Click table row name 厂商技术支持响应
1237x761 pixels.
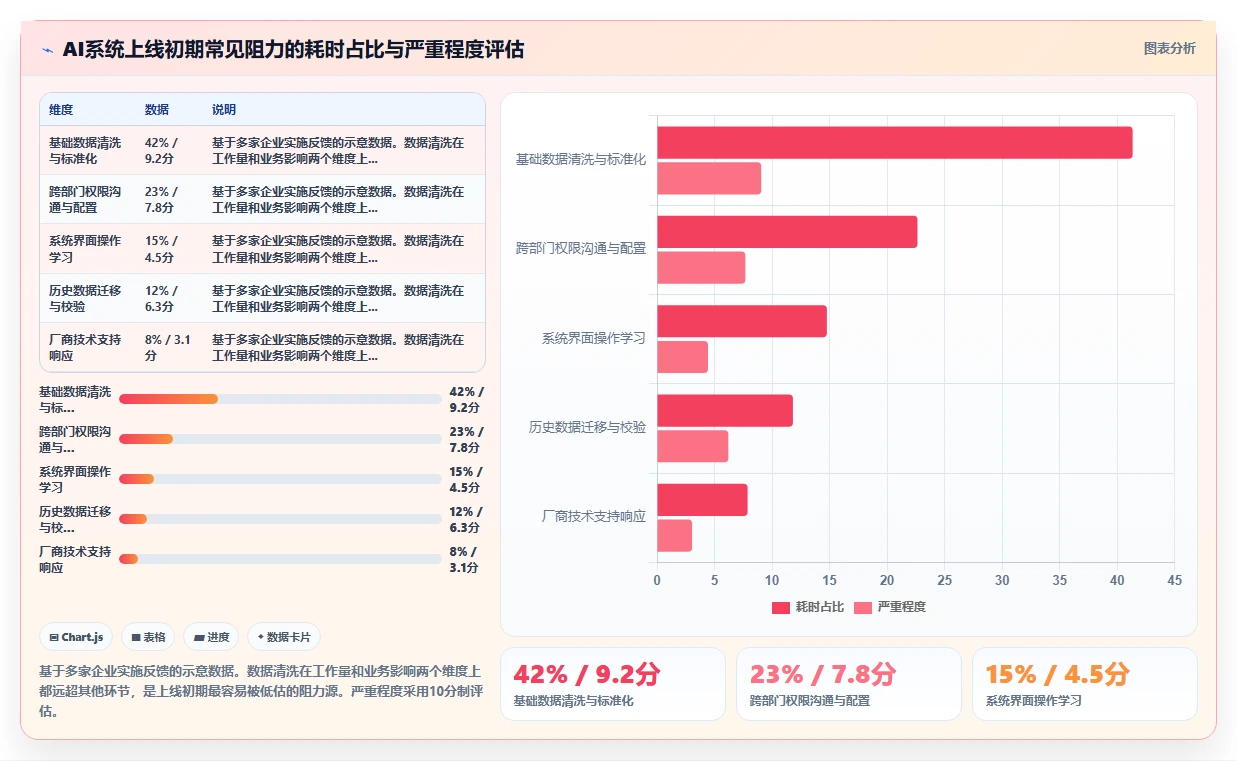pos(85,347)
